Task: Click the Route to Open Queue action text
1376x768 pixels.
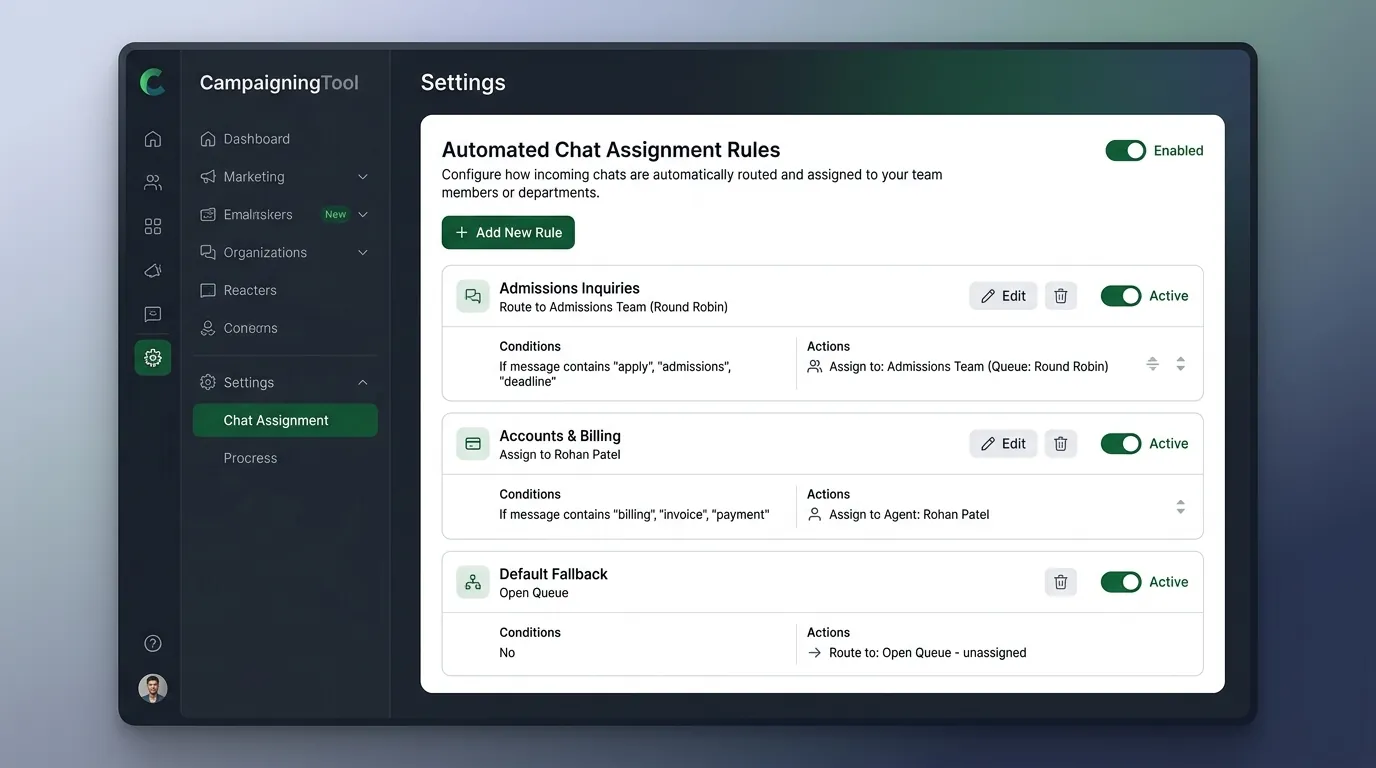Action: (927, 653)
